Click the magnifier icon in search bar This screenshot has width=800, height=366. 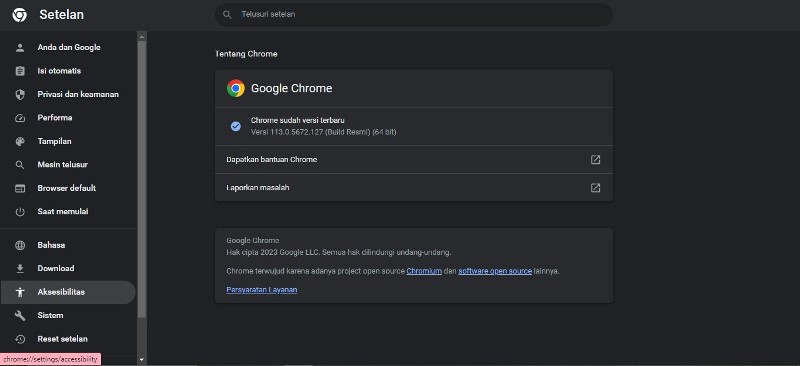tap(227, 14)
